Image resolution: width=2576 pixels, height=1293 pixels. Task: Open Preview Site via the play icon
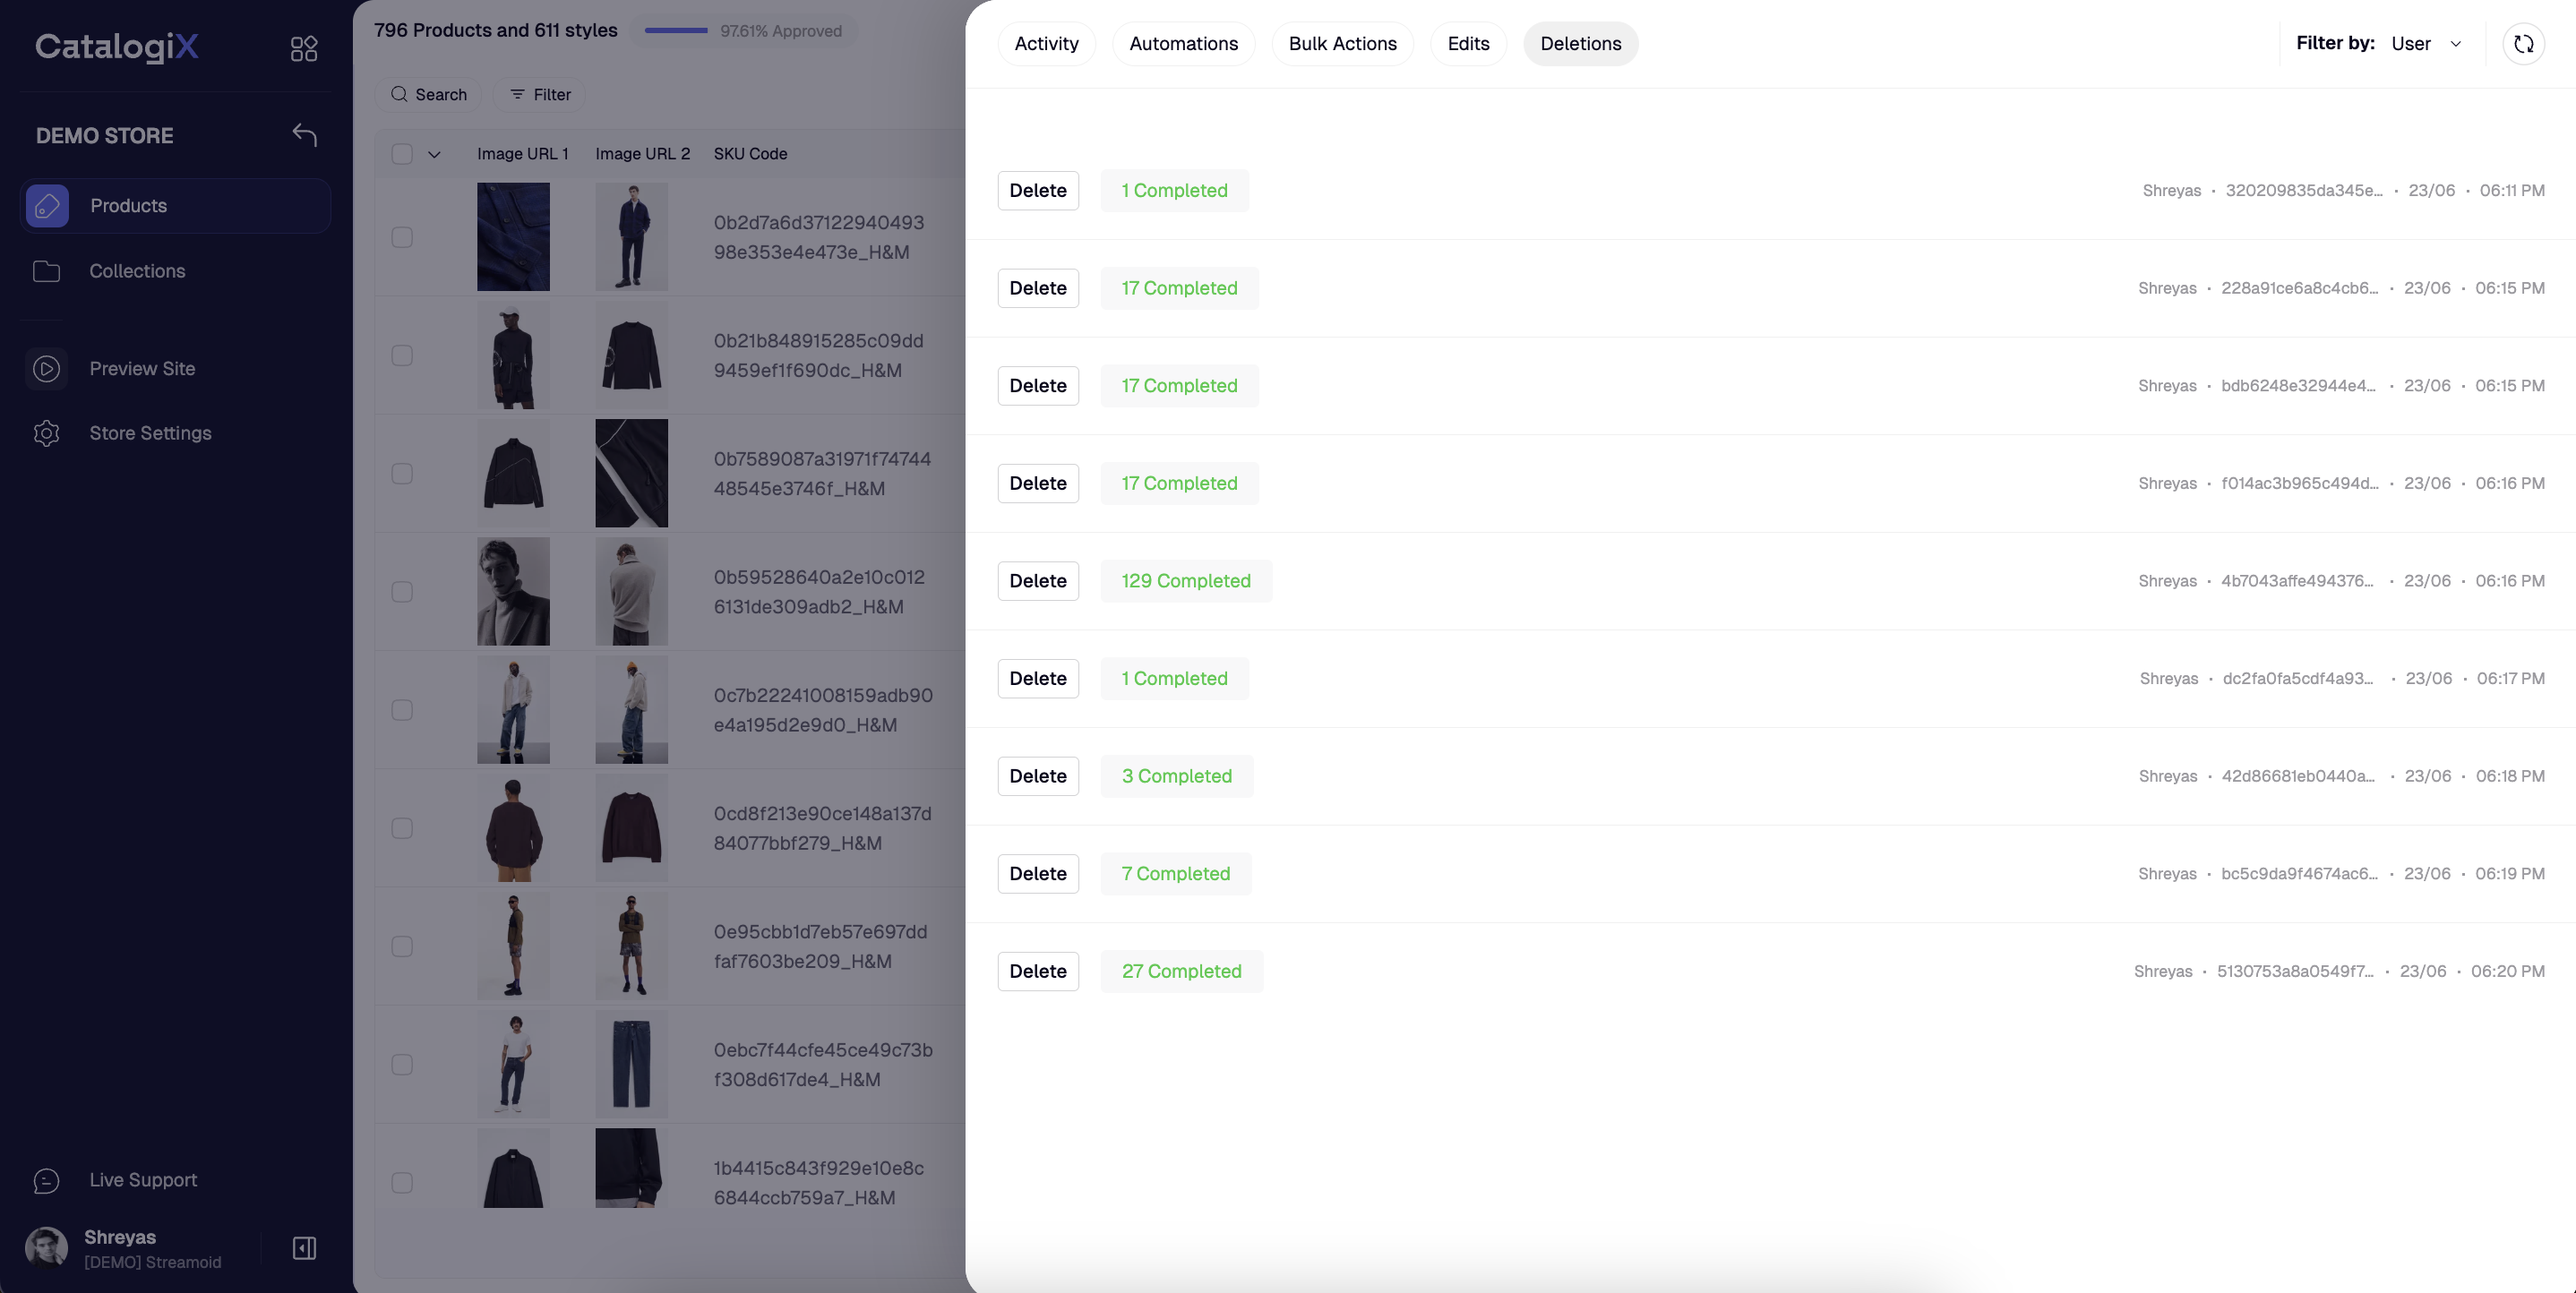(46, 368)
